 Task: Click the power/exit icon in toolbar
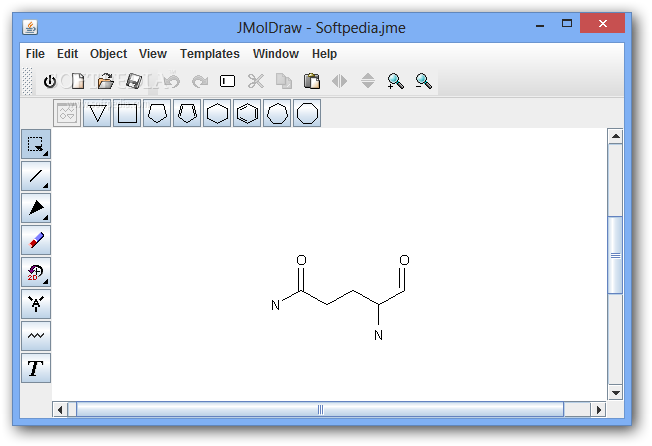click(50, 81)
